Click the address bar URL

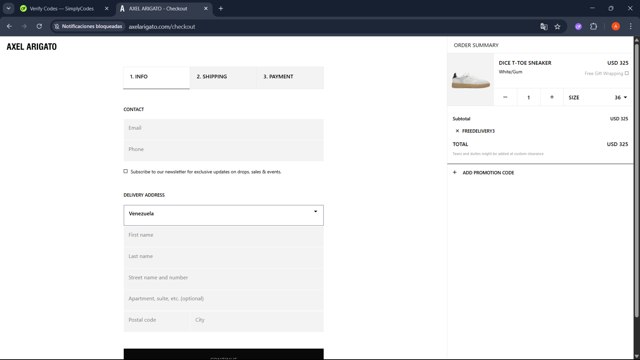[162, 27]
